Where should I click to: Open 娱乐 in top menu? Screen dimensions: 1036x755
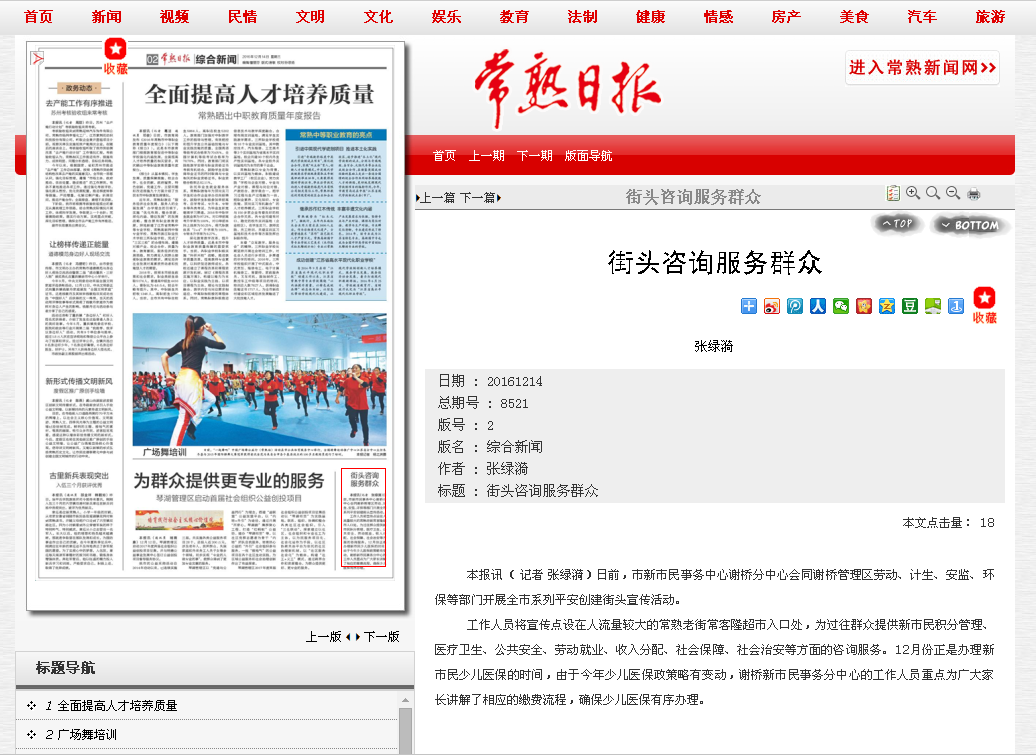point(446,17)
